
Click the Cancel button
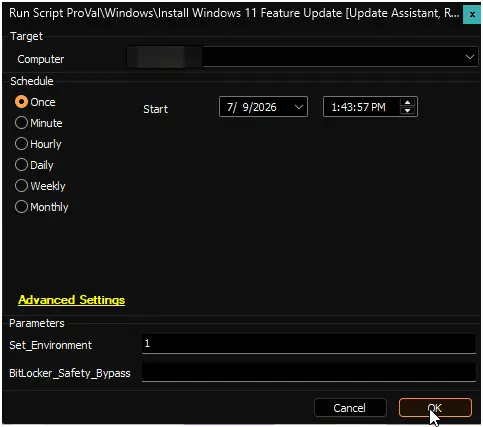[350, 408]
